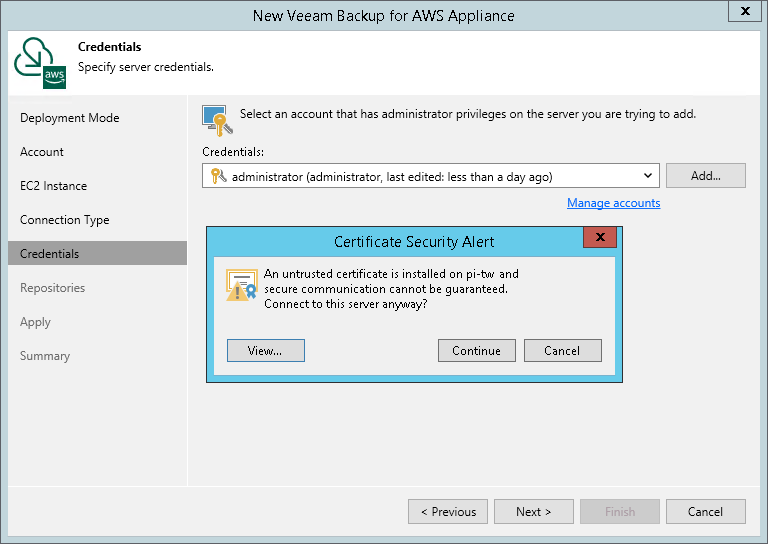Click the AWS cloud wizard icon
The height and width of the screenshot is (544, 768).
coord(40,63)
